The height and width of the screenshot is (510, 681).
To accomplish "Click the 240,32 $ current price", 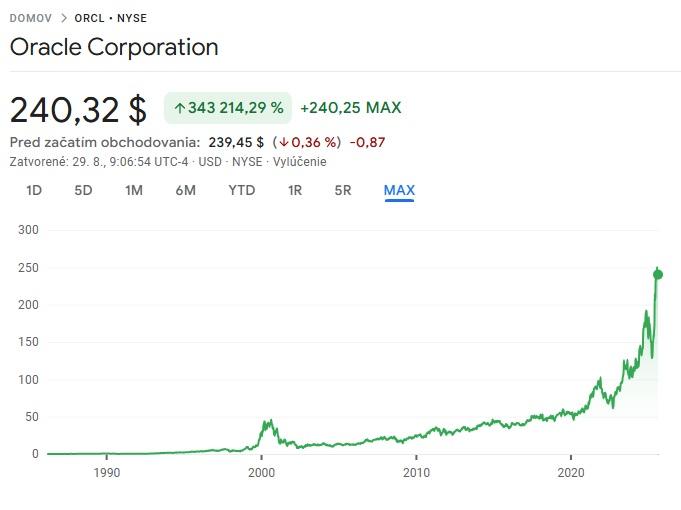I will click(78, 108).
